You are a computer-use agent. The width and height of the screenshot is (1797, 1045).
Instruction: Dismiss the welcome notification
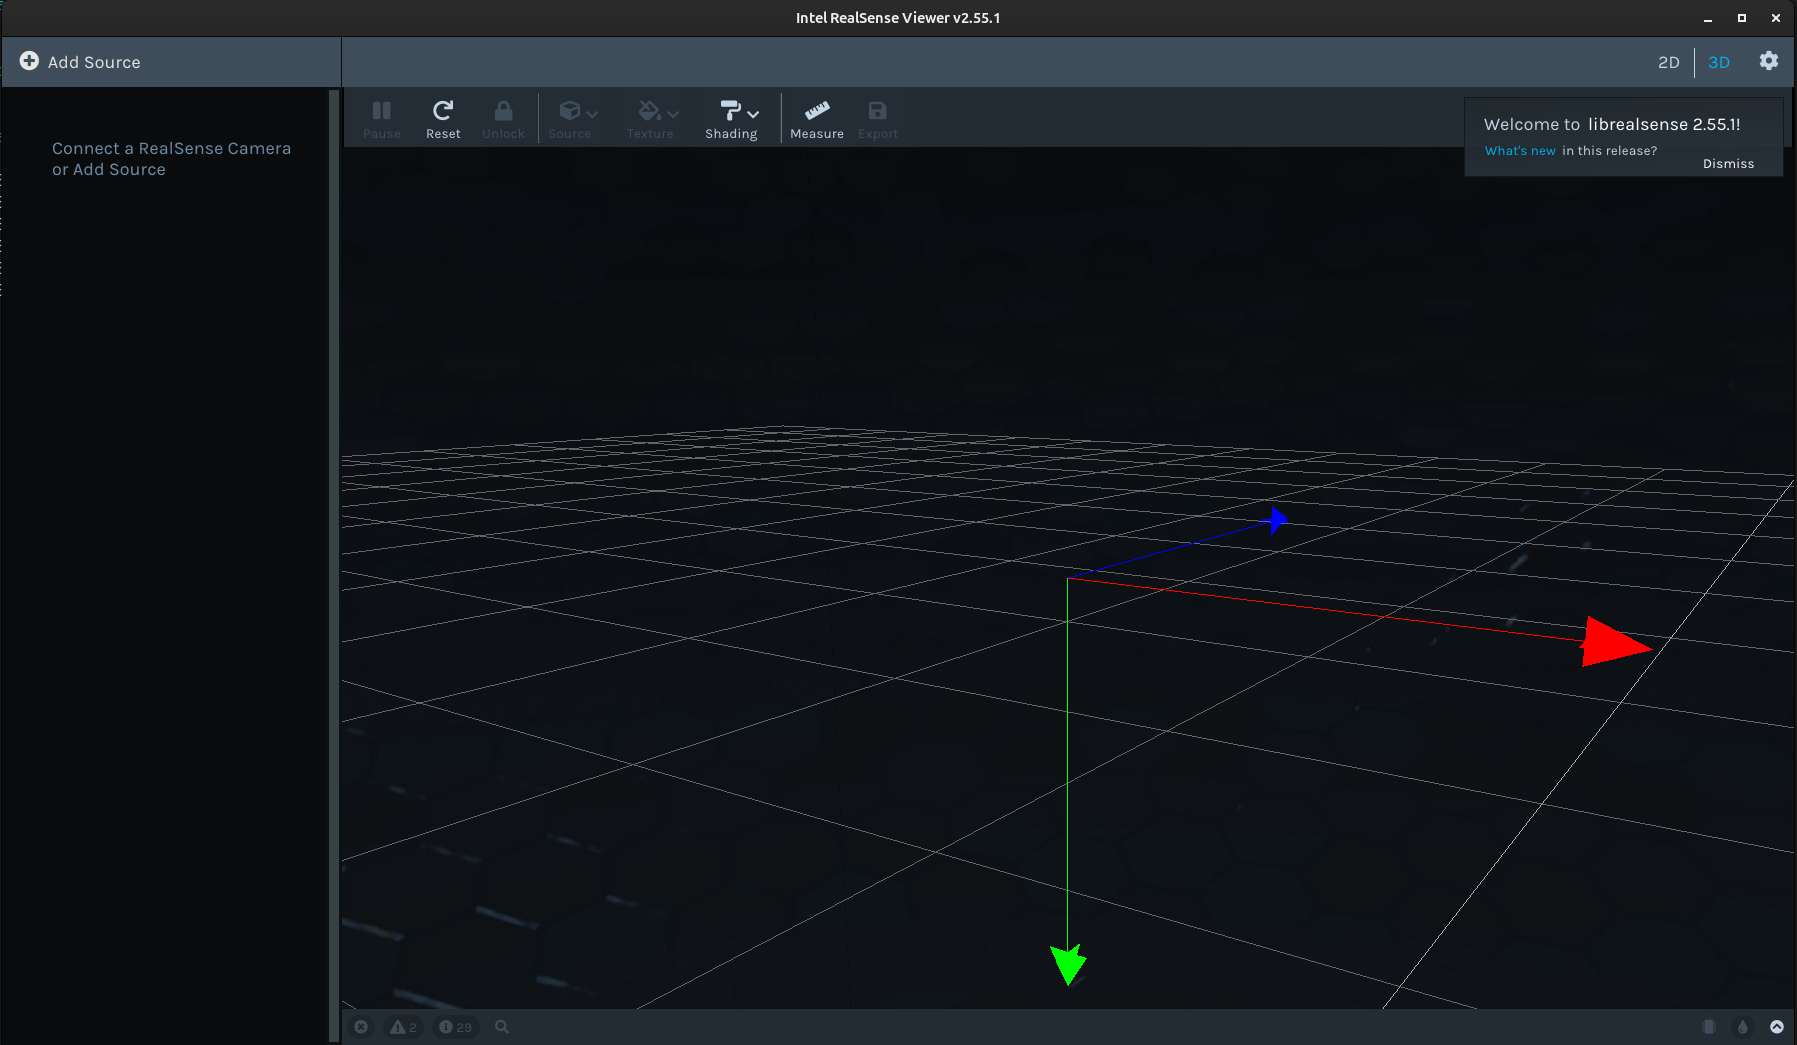1728,164
